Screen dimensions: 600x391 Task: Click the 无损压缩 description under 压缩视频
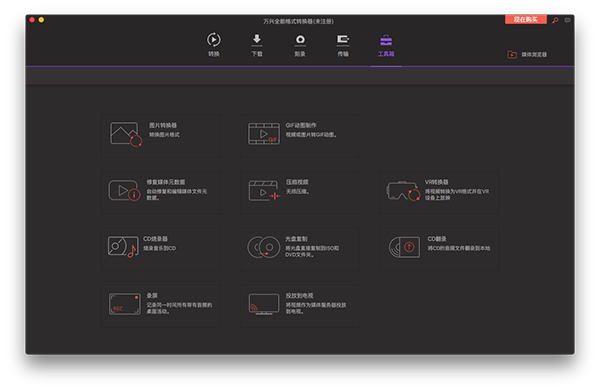pyautogui.click(x=298, y=191)
